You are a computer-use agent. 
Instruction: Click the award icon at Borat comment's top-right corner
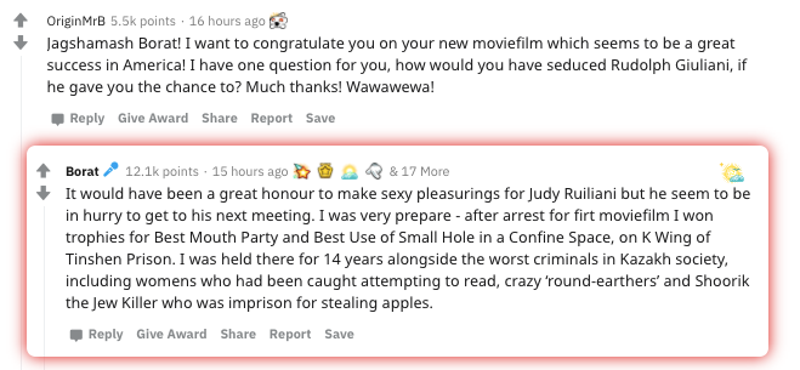[732, 172]
